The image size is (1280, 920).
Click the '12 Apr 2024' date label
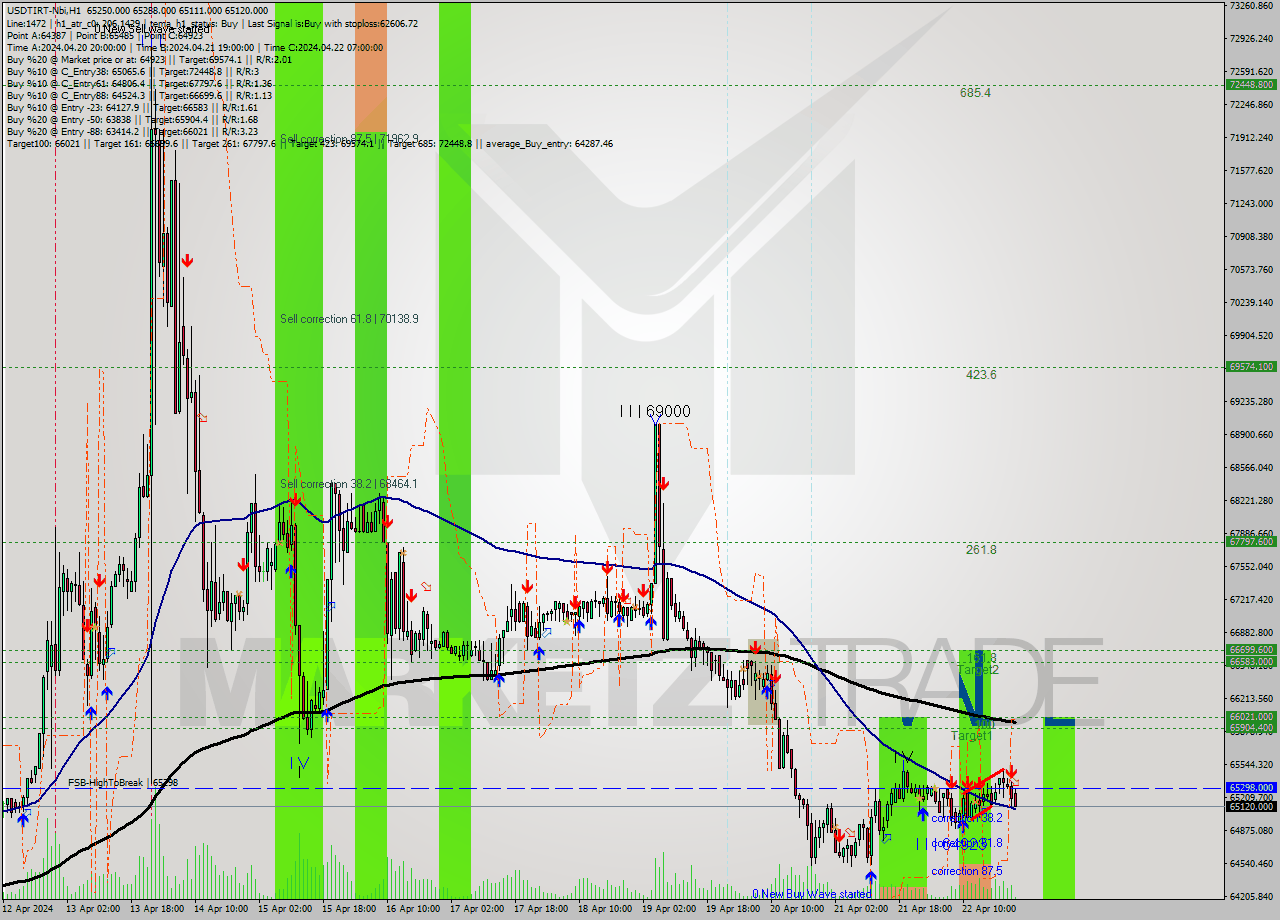tap(30, 909)
